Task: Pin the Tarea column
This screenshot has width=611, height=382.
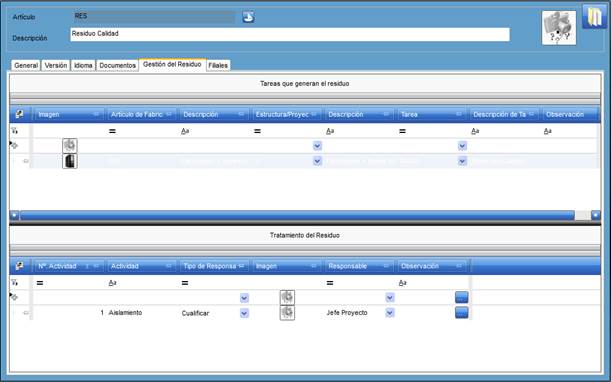Action: tap(459, 114)
